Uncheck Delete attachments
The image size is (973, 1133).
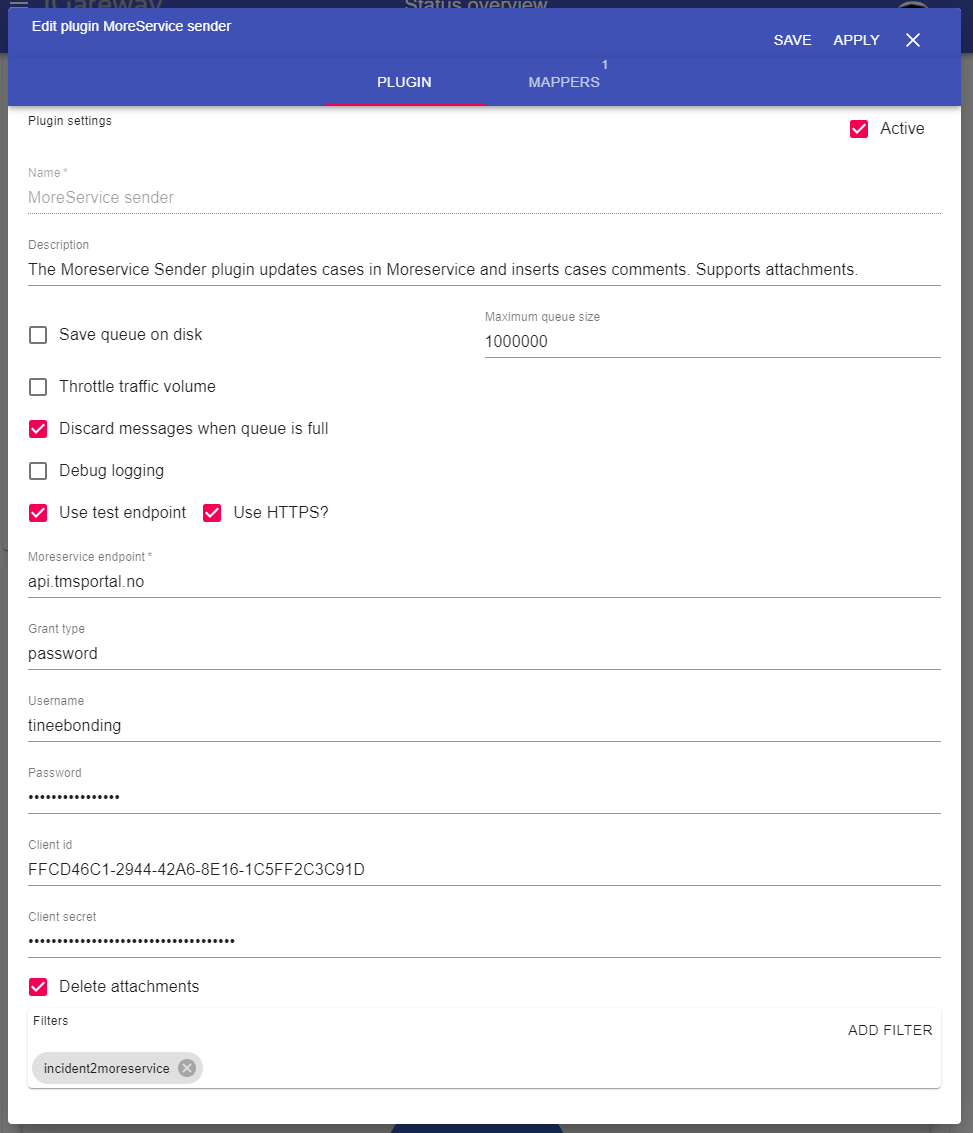pos(38,987)
